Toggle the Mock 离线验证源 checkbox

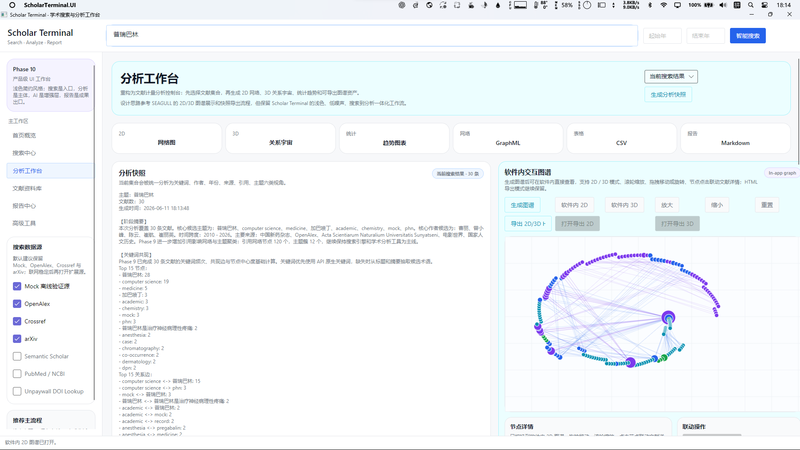(x=17, y=286)
